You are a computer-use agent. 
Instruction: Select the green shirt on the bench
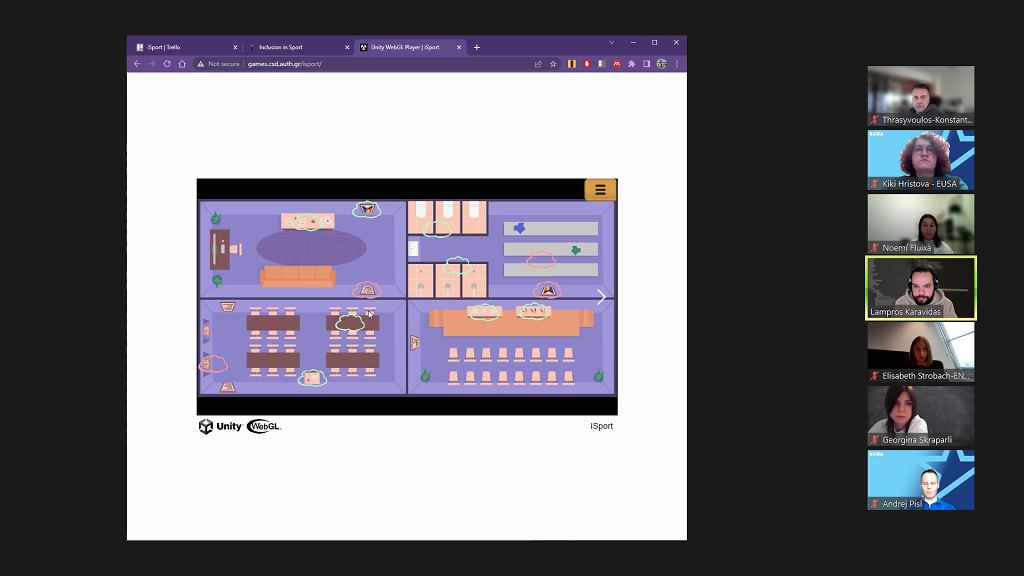pos(575,250)
